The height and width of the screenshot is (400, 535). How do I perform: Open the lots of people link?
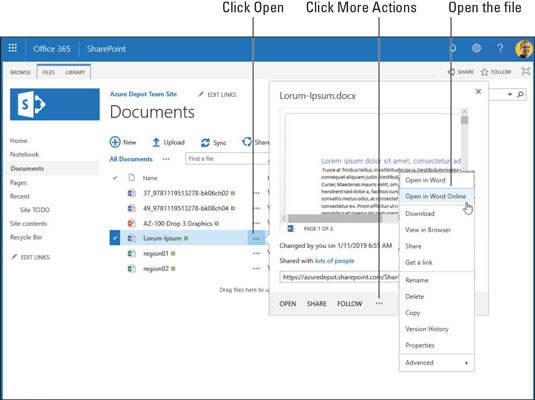tap(334, 261)
